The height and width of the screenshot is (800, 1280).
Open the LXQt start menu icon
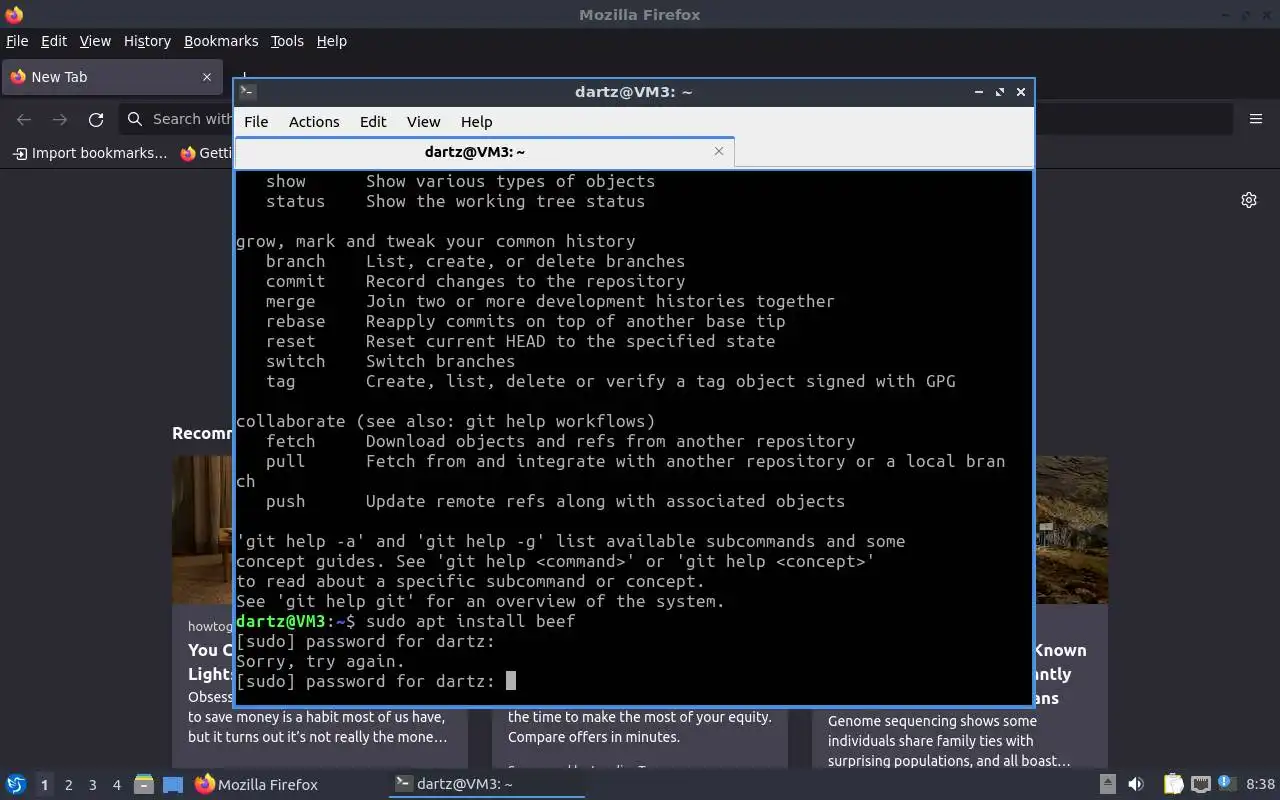(x=15, y=785)
